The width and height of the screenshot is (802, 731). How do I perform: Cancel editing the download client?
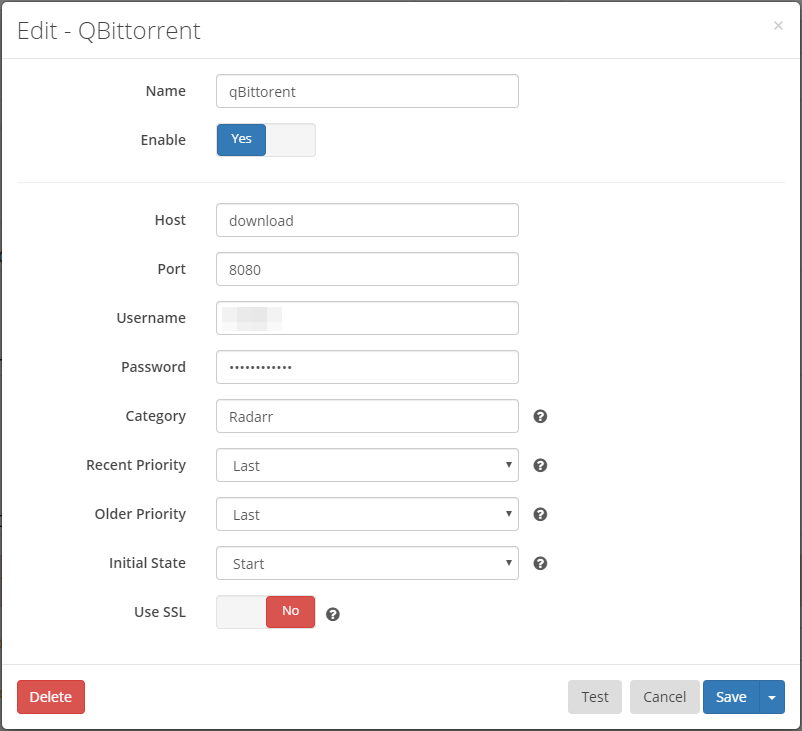click(x=664, y=697)
